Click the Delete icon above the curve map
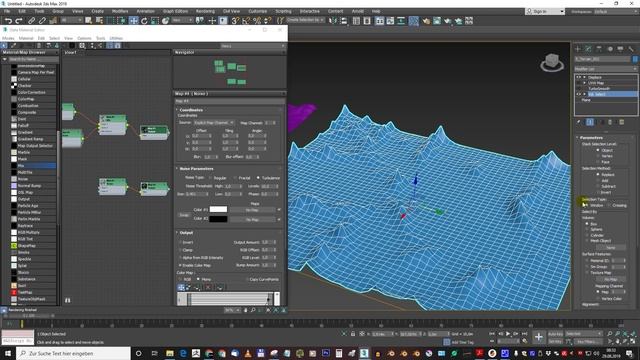The image size is (640, 360). point(208,287)
